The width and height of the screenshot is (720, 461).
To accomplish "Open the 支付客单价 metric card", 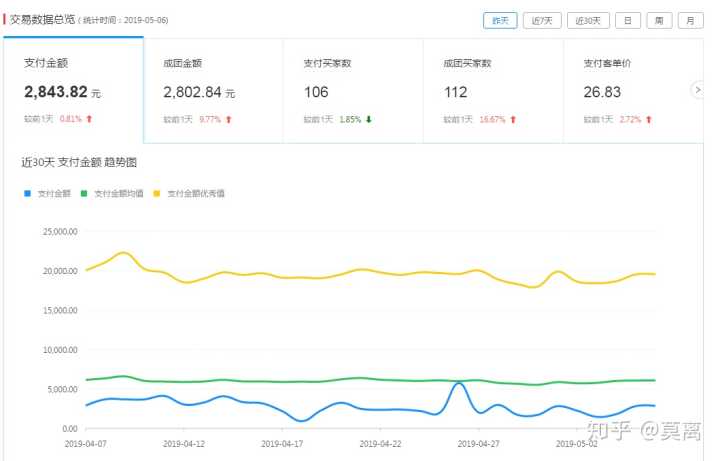I will pos(625,90).
